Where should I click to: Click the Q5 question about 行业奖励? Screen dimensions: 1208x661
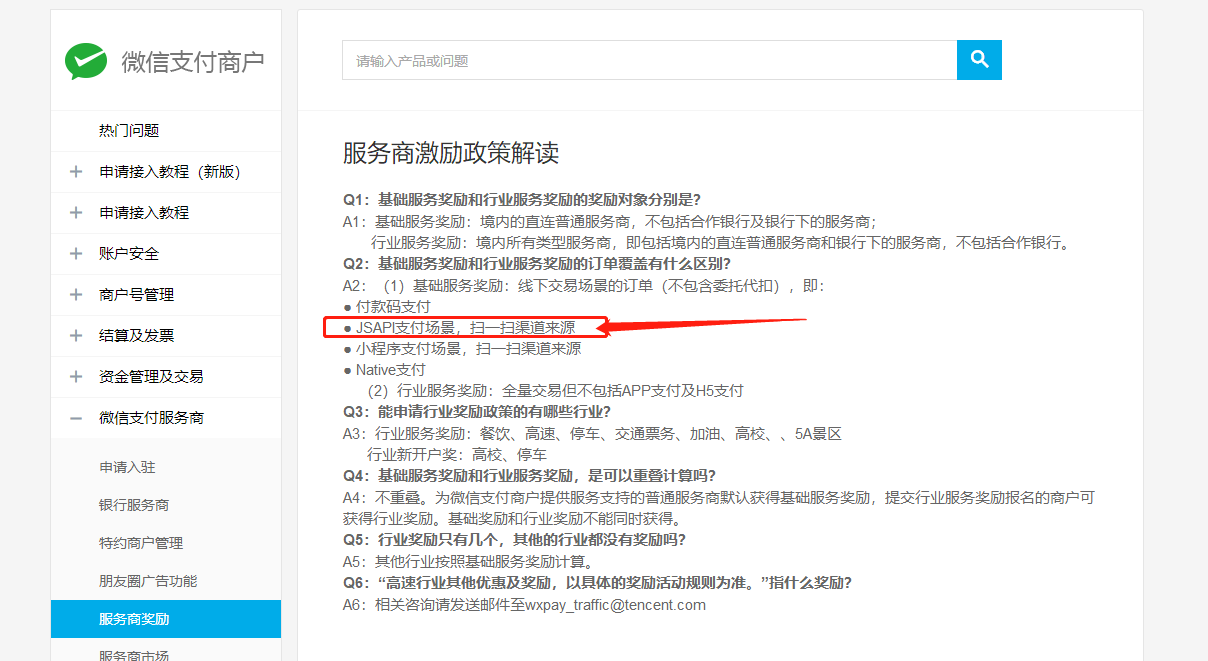[x=515, y=540]
